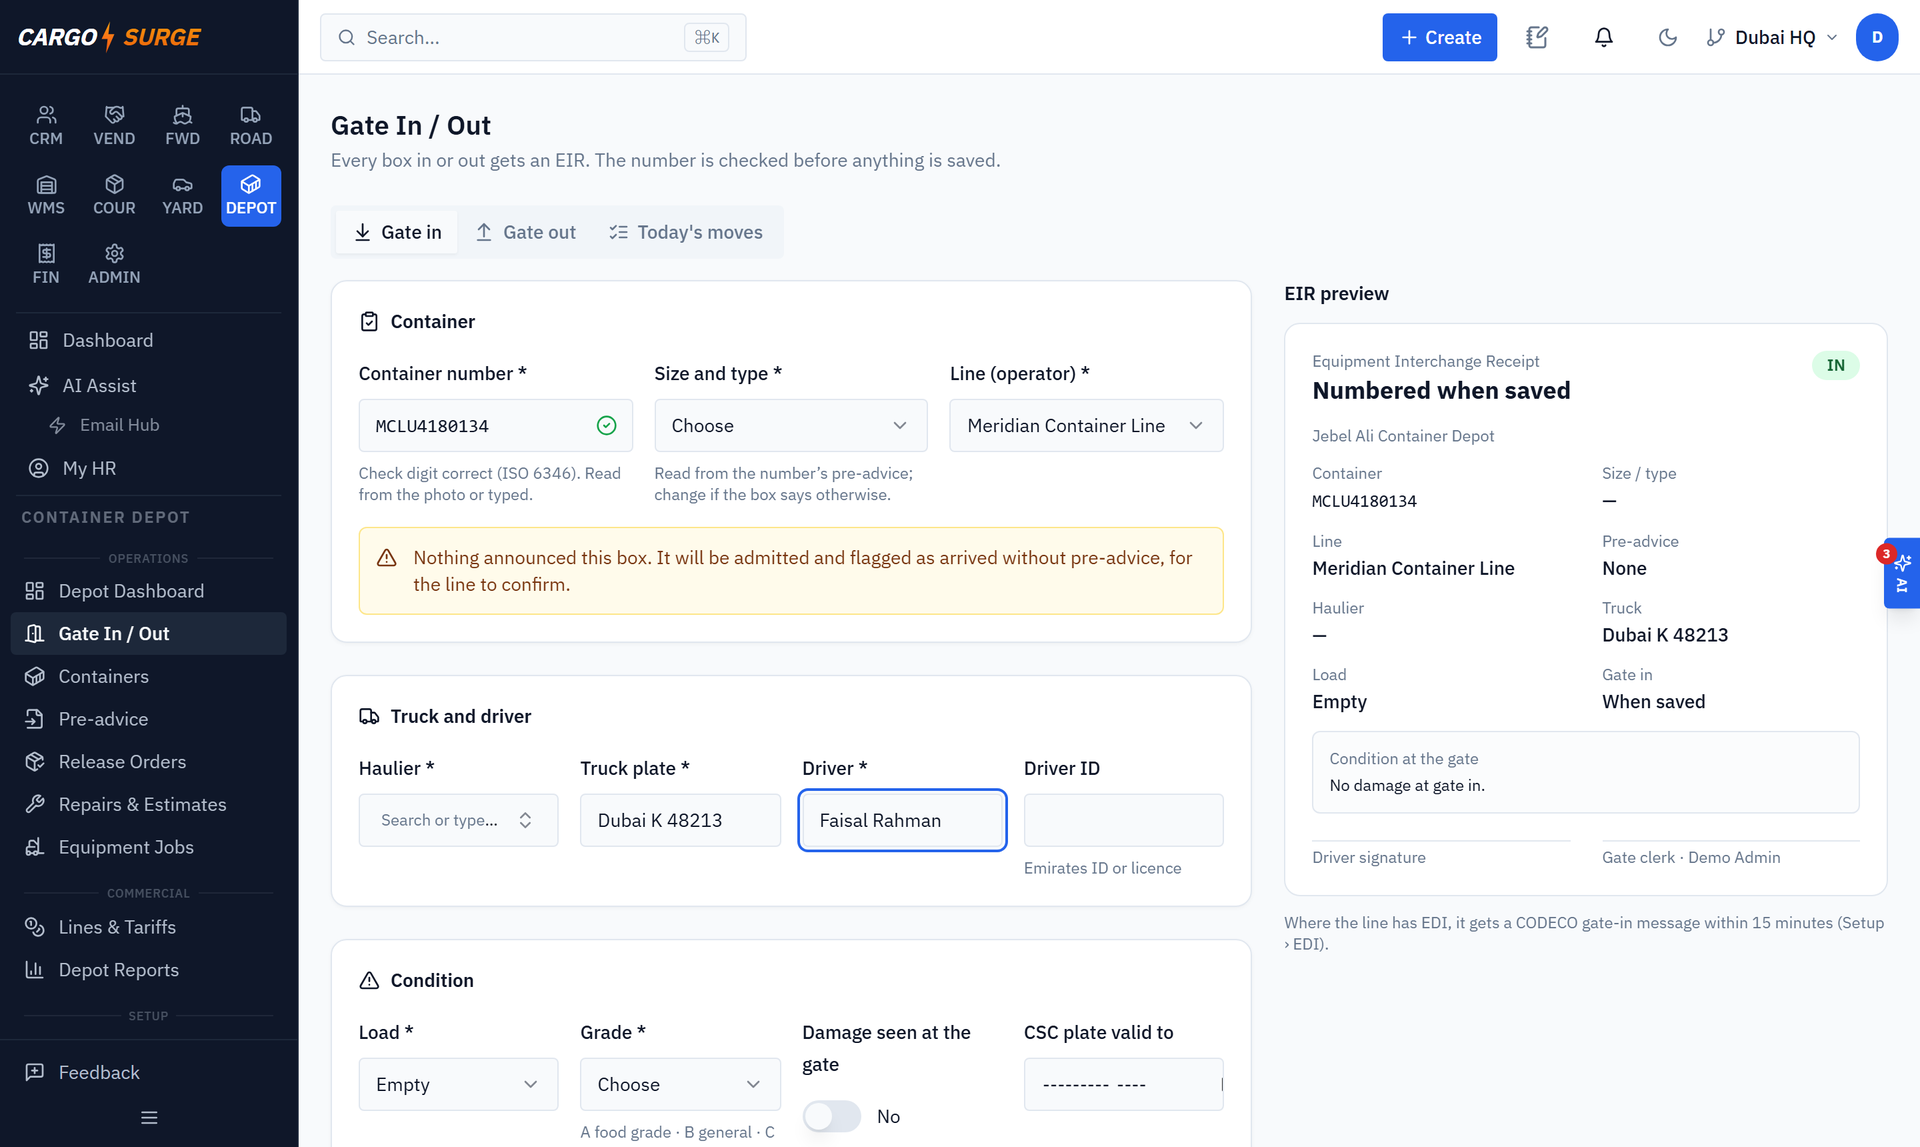Focus the top Search box
Viewport: 1920px width, 1147px height.
(x=533, y=37)
